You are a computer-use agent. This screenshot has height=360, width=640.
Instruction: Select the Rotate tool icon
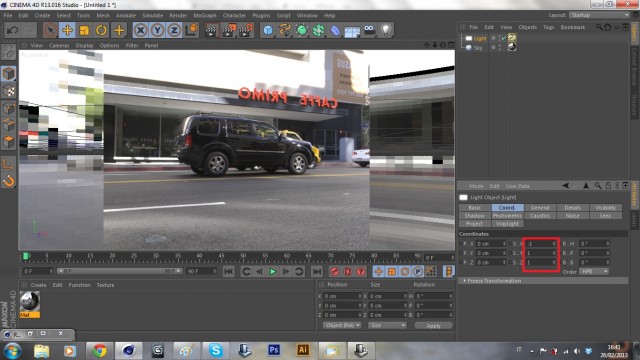(x=101, y=30)
